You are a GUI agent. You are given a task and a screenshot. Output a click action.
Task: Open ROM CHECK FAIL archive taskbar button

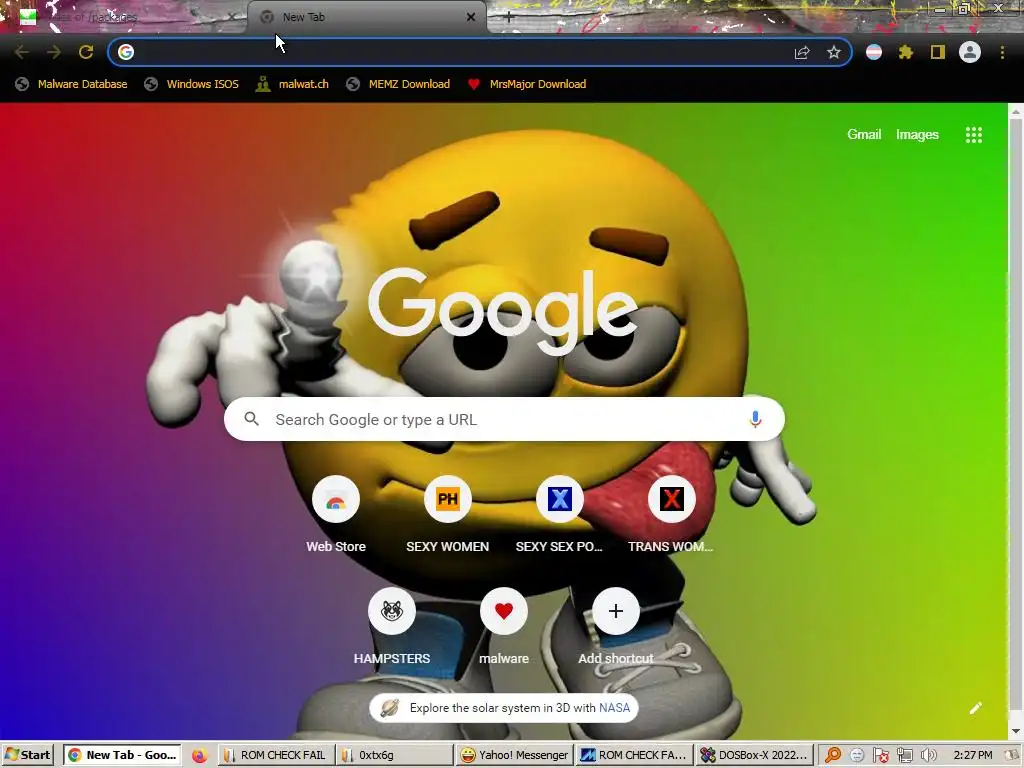(x=276, y=755)
